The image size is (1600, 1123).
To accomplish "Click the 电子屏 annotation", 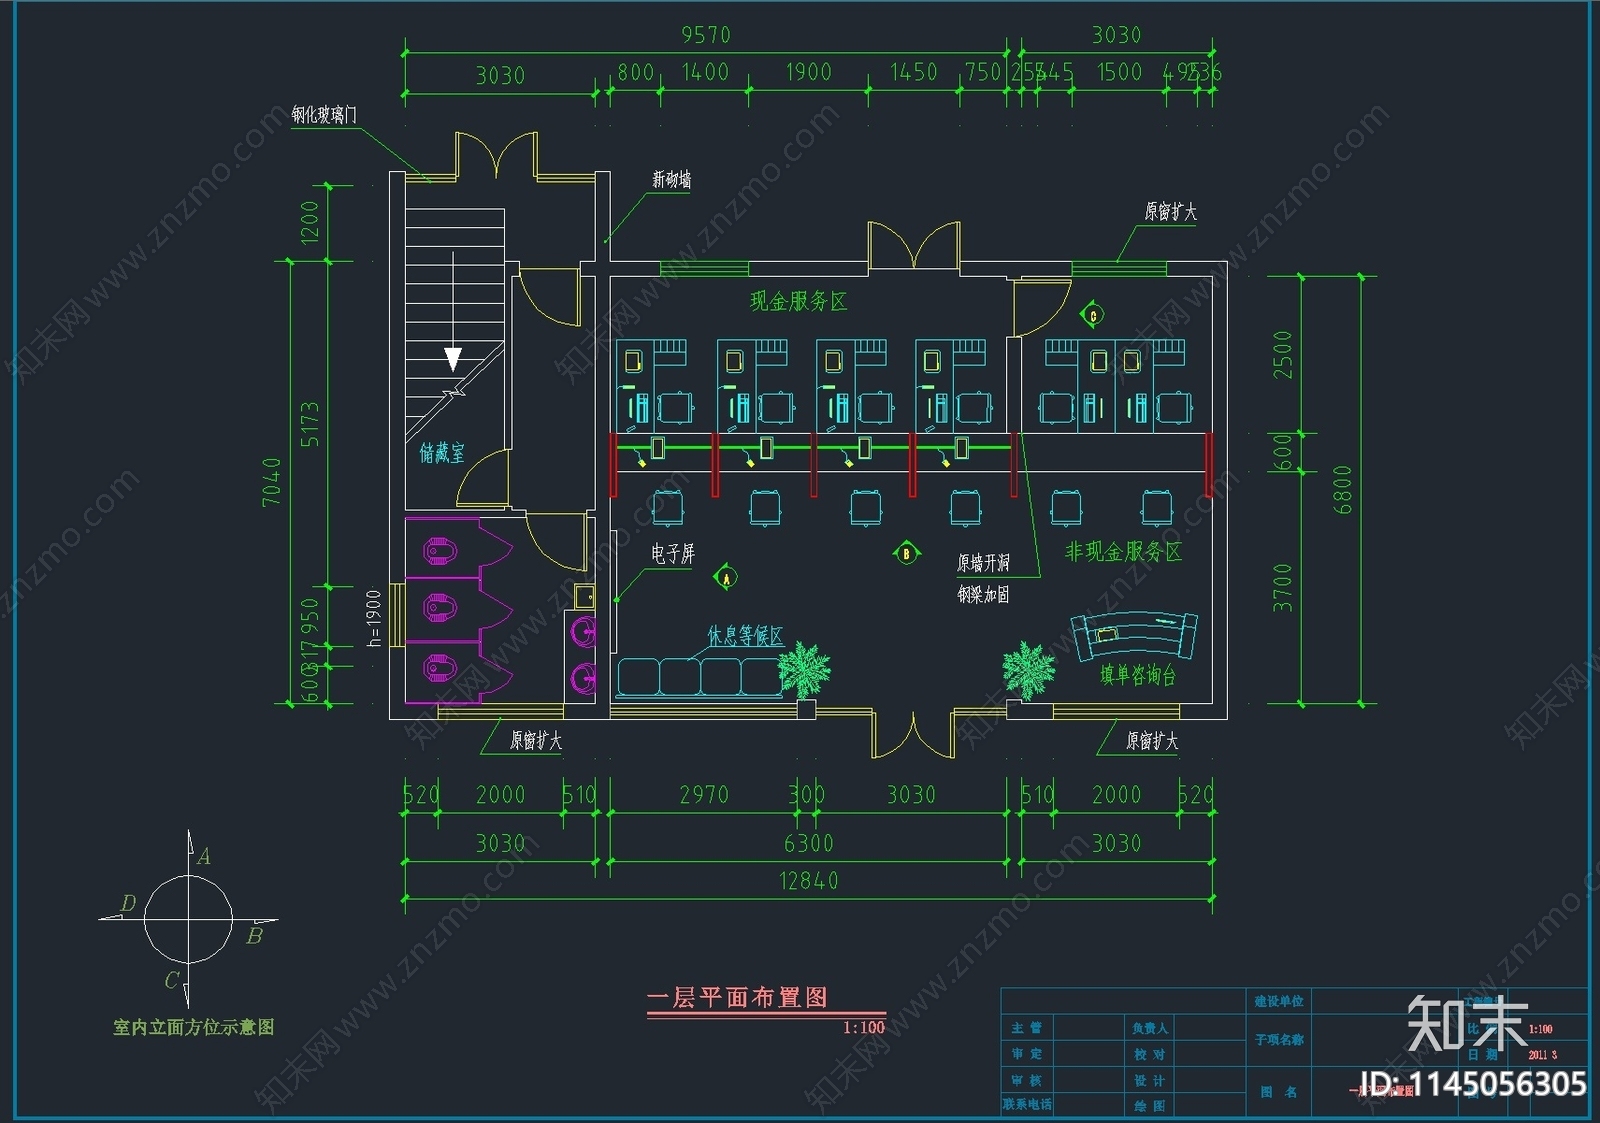I will [672, 553].
